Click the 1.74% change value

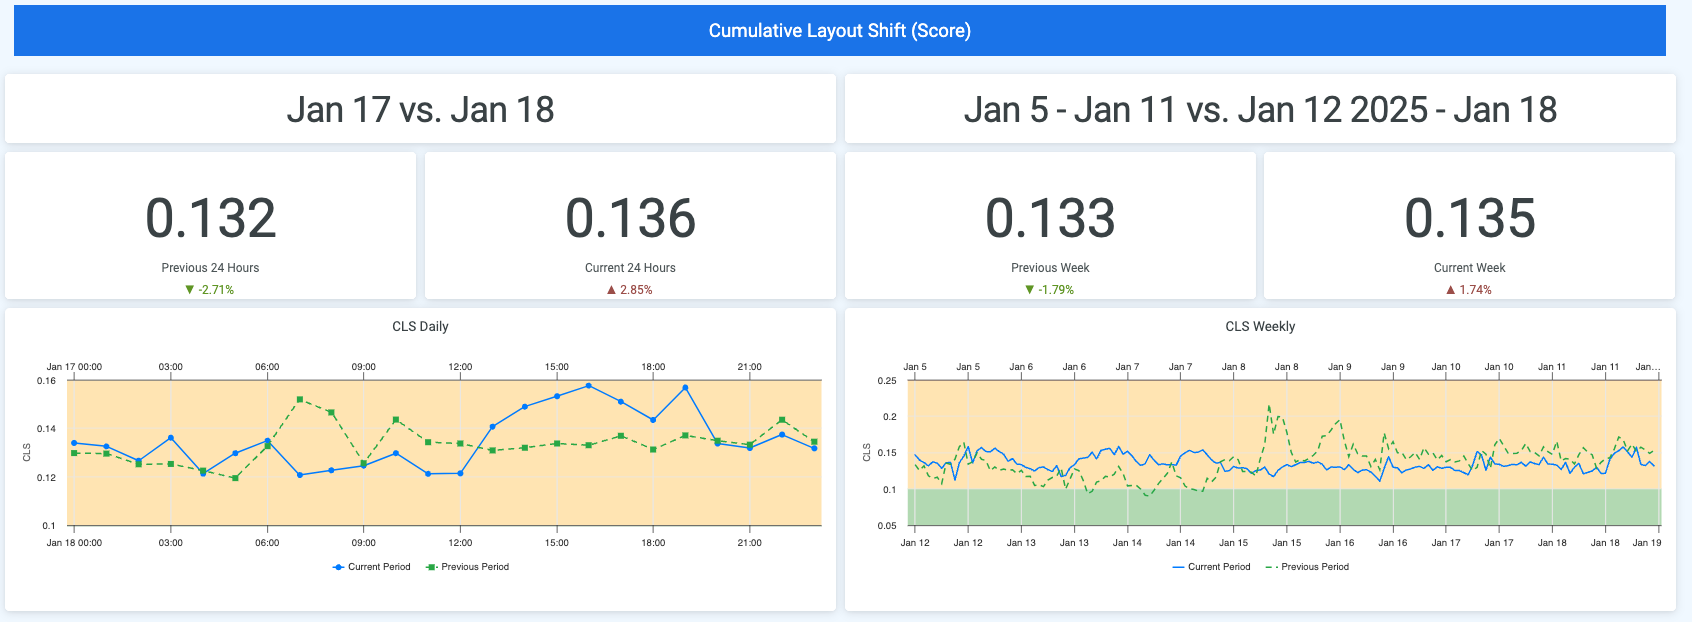(x=1475, y=290)
